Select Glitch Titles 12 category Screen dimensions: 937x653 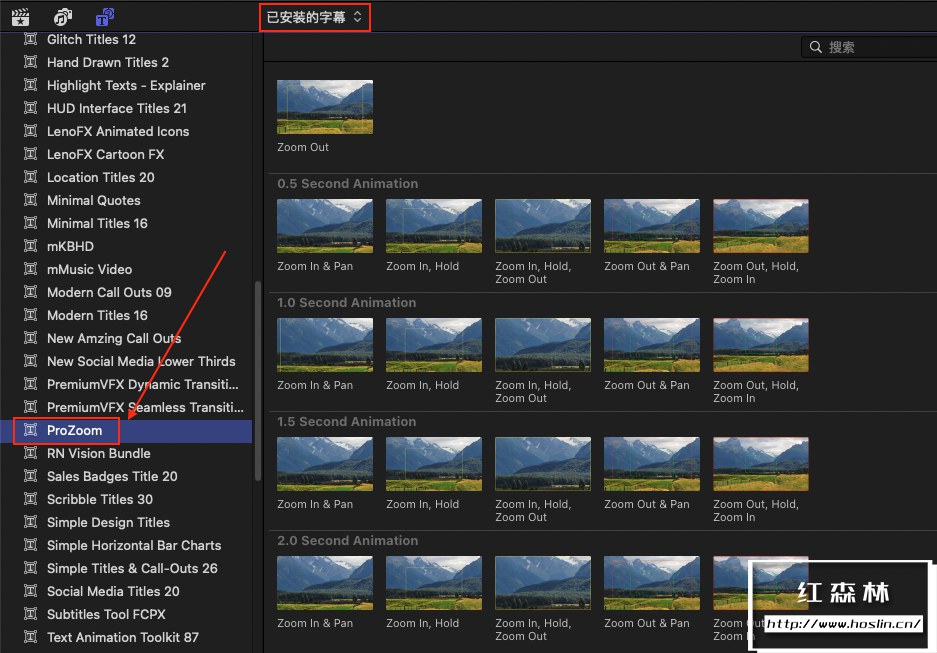click(x=126, y=39)
